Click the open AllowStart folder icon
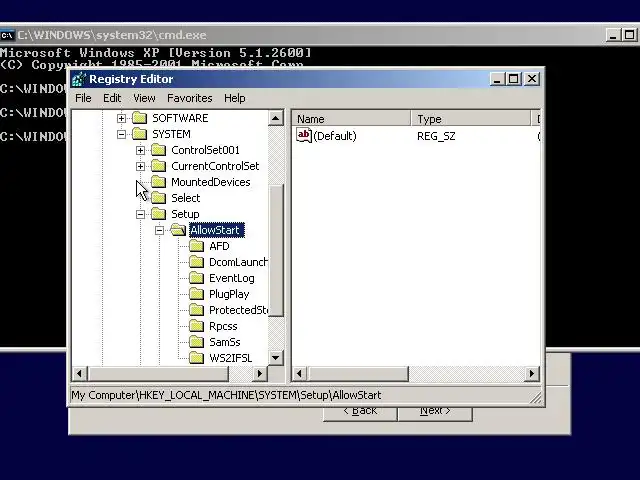640x480 pixels. pos(178,230)
